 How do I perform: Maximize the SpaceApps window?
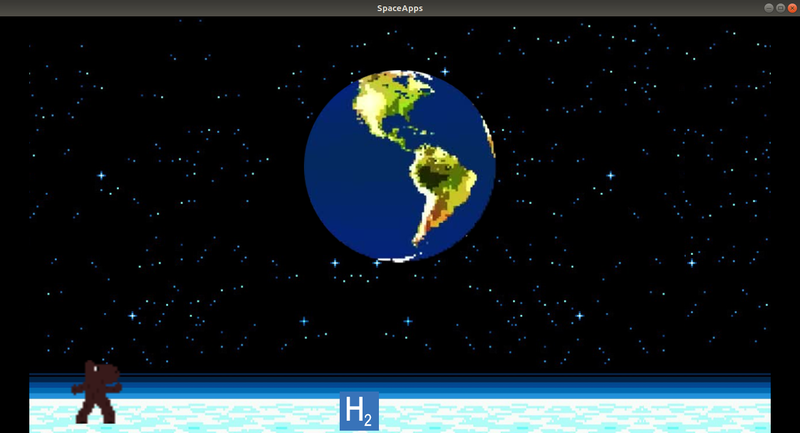[x=780, y=7]
